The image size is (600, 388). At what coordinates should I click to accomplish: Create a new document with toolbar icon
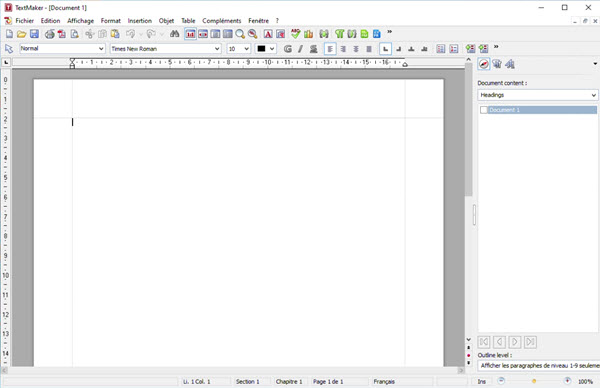click(x=9, y=34)
